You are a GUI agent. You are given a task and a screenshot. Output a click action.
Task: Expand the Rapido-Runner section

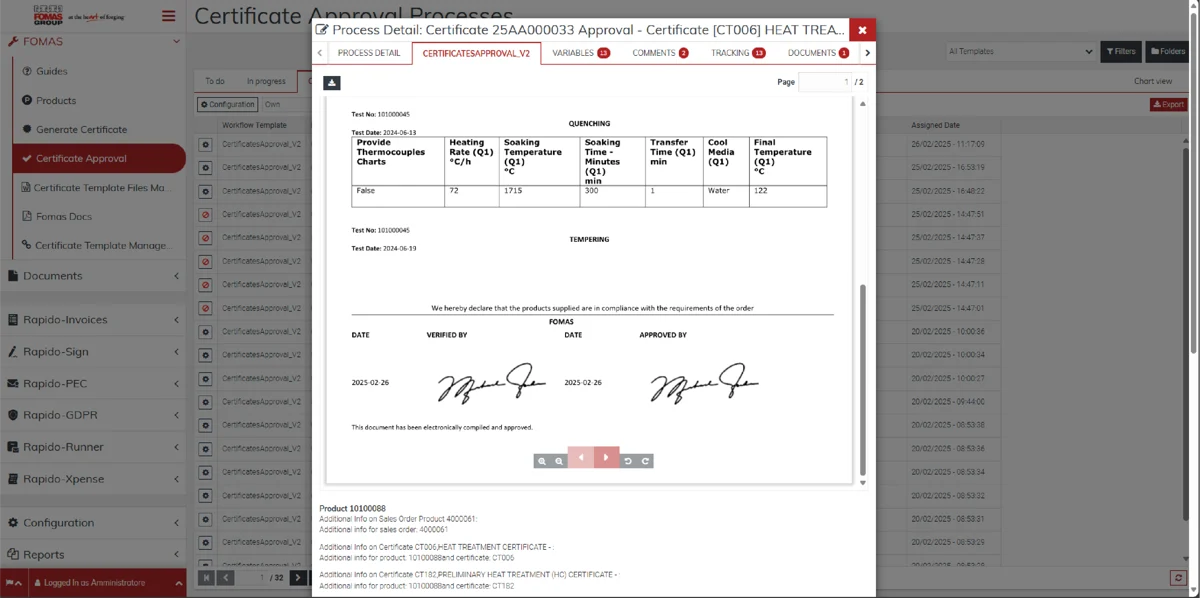click(93, 447)
